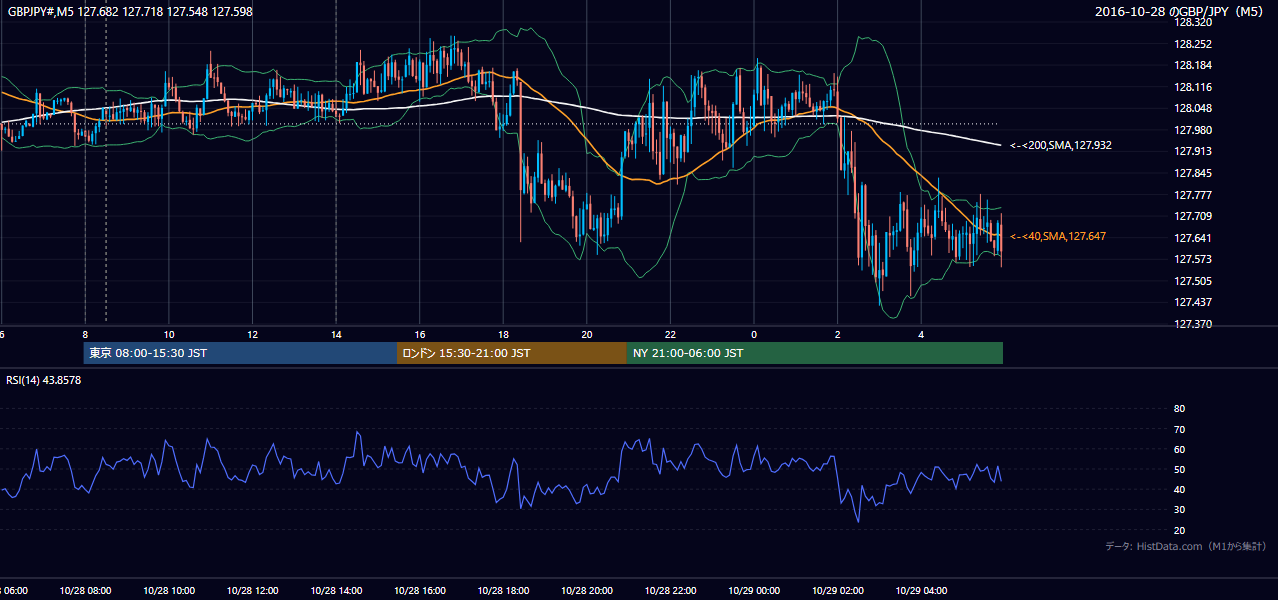
Task: Click the 128.048 price axis label
Action: click(1192, 109)
